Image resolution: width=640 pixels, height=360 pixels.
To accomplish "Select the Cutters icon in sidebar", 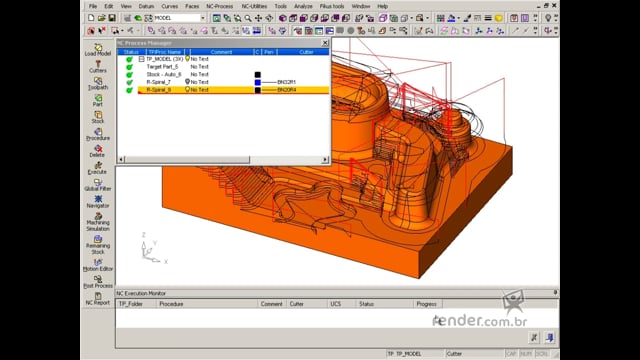I will point(98,67).
